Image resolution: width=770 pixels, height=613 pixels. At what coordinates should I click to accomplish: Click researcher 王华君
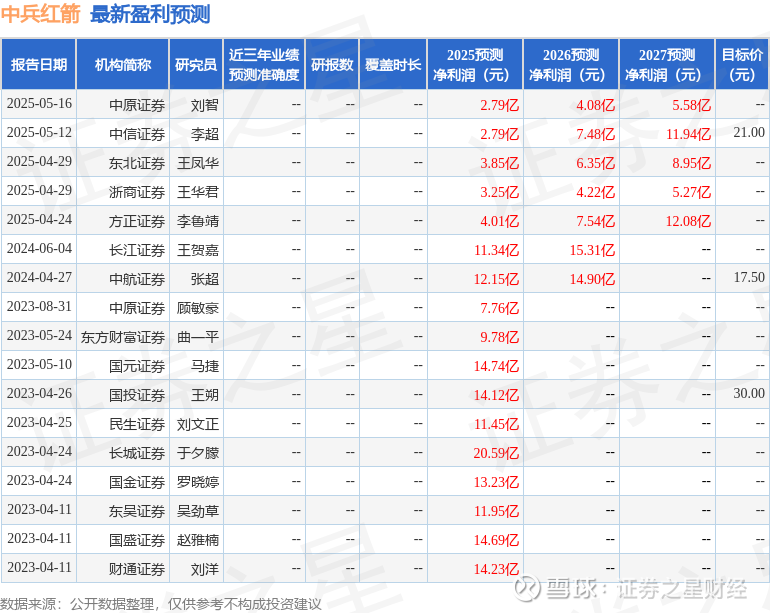(x=198, y=192)
